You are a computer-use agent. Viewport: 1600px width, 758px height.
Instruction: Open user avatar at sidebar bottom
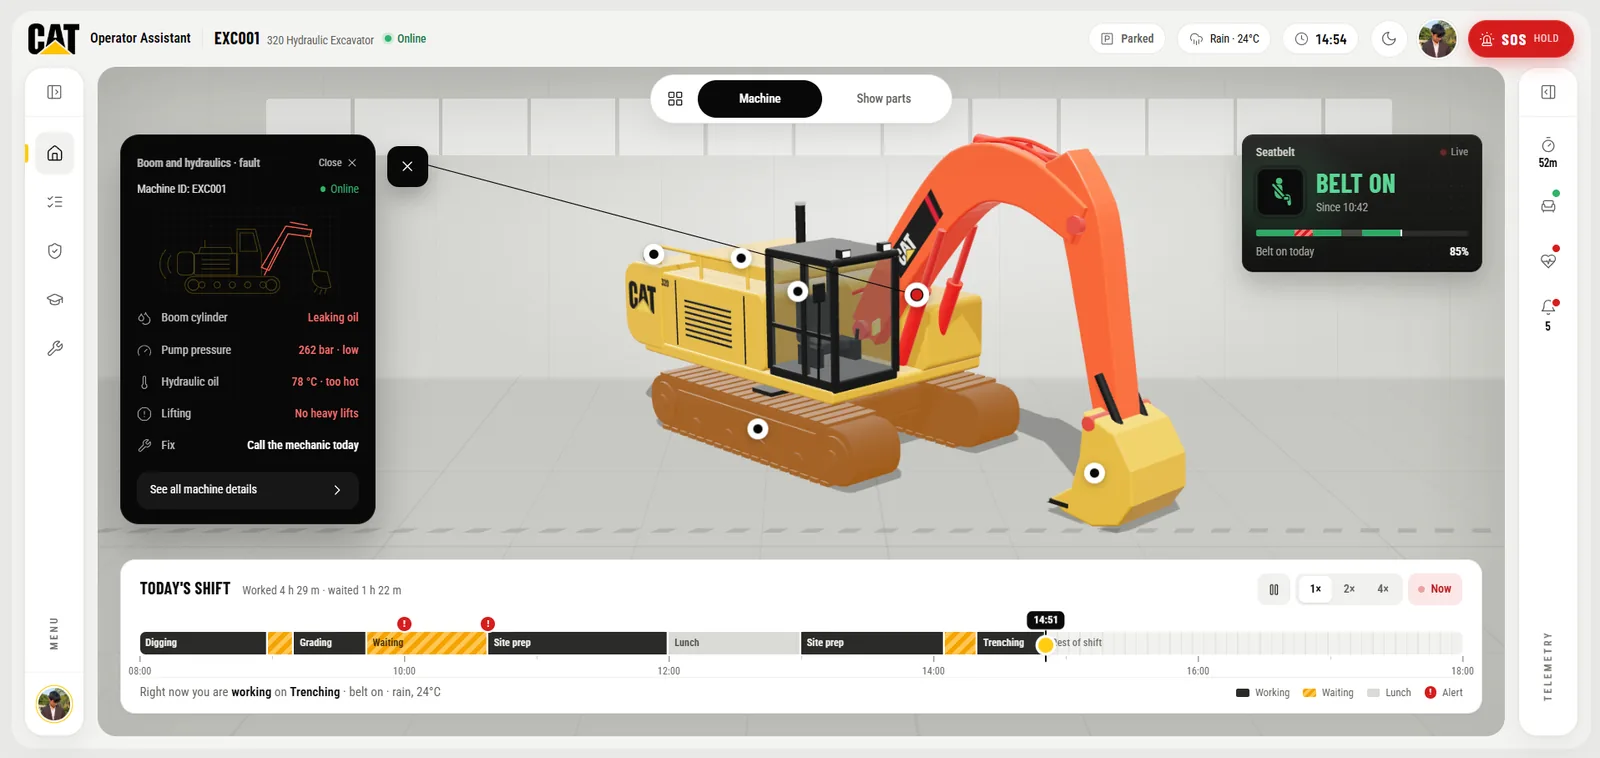tap(54, 704)
